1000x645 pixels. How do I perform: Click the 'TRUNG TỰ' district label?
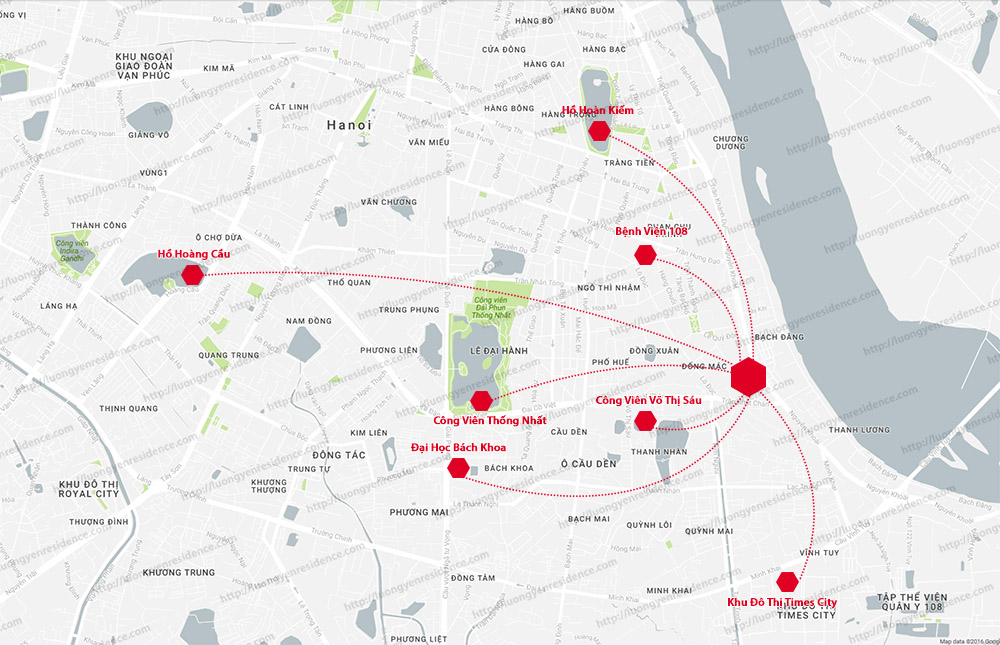click(309, 468)
